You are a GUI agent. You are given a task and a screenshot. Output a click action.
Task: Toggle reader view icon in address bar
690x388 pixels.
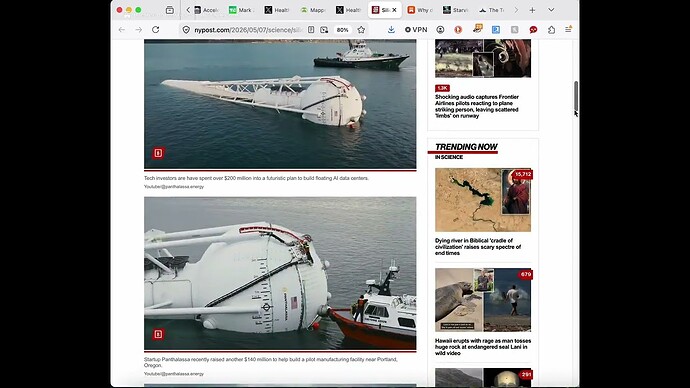311,29
